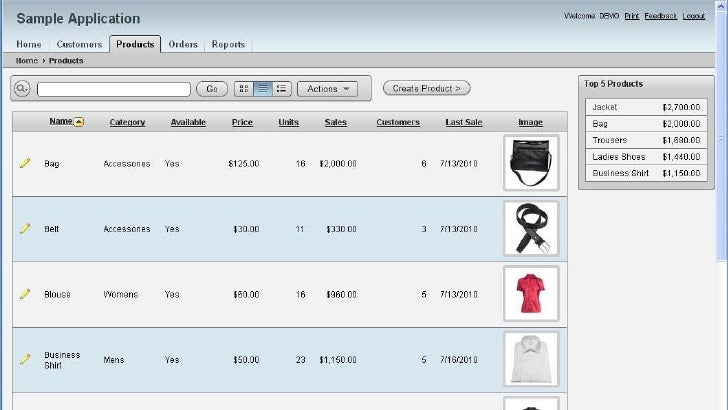Click the Sample Application title

pyautogui.click(x=78, y=19)
